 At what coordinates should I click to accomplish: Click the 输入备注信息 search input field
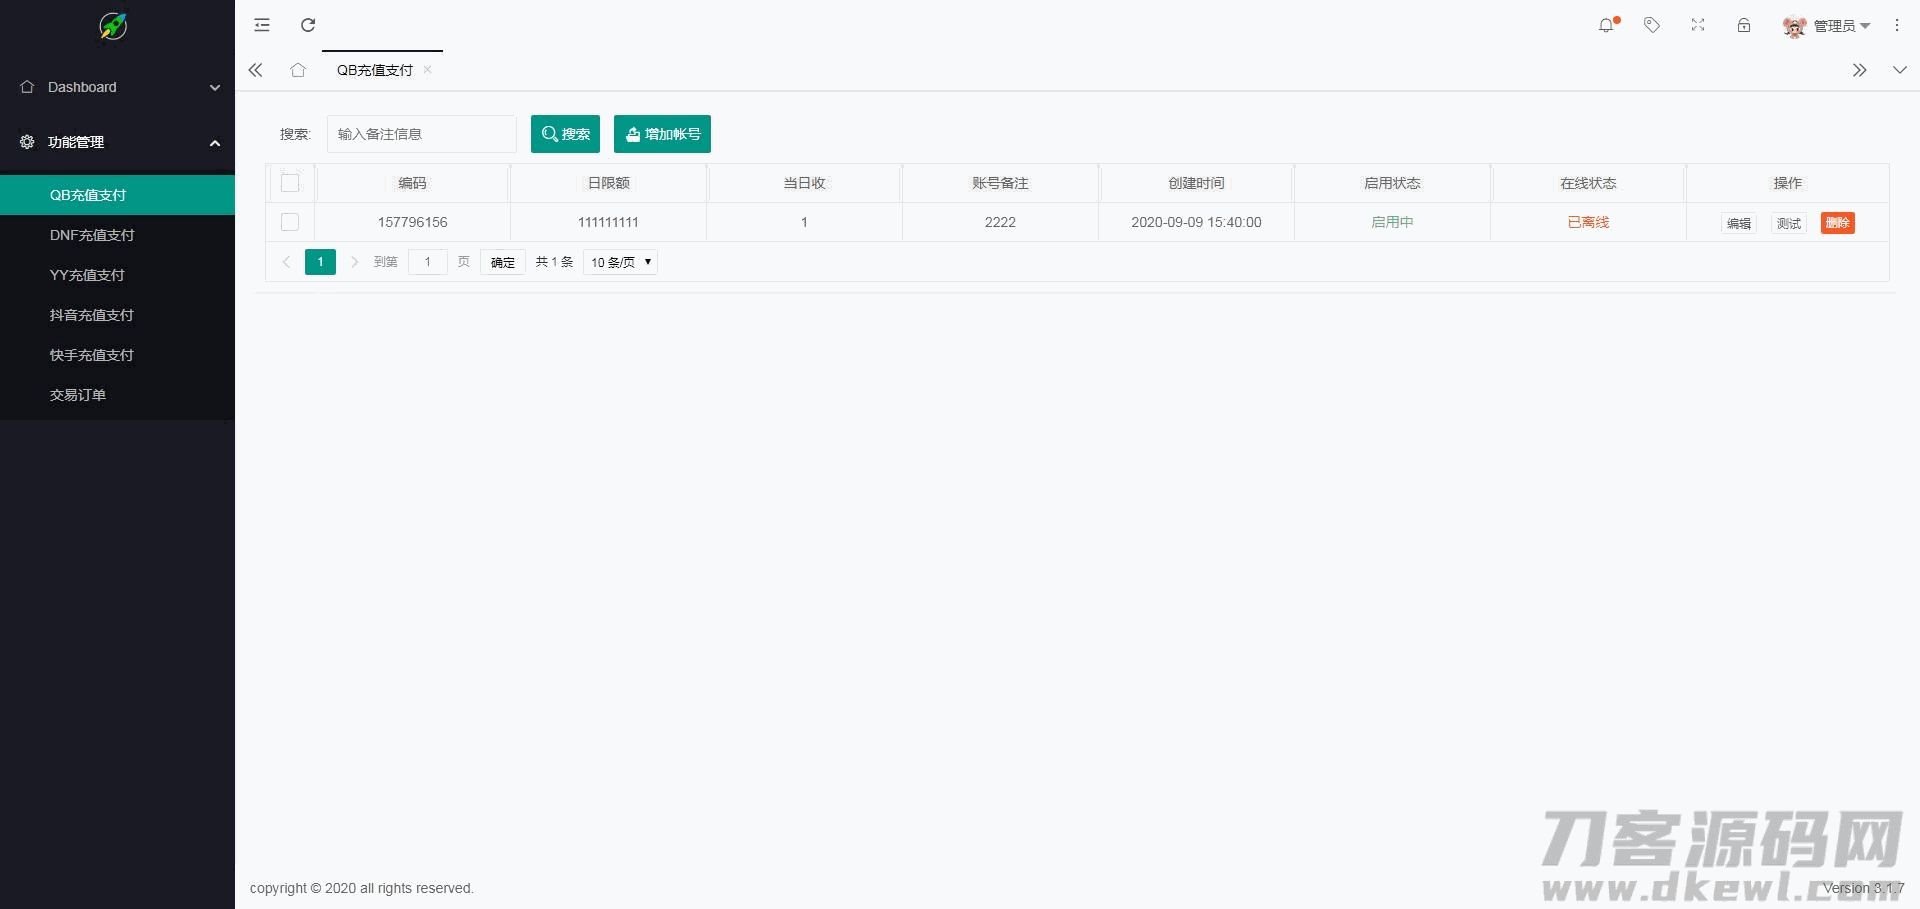coord(421,134)
